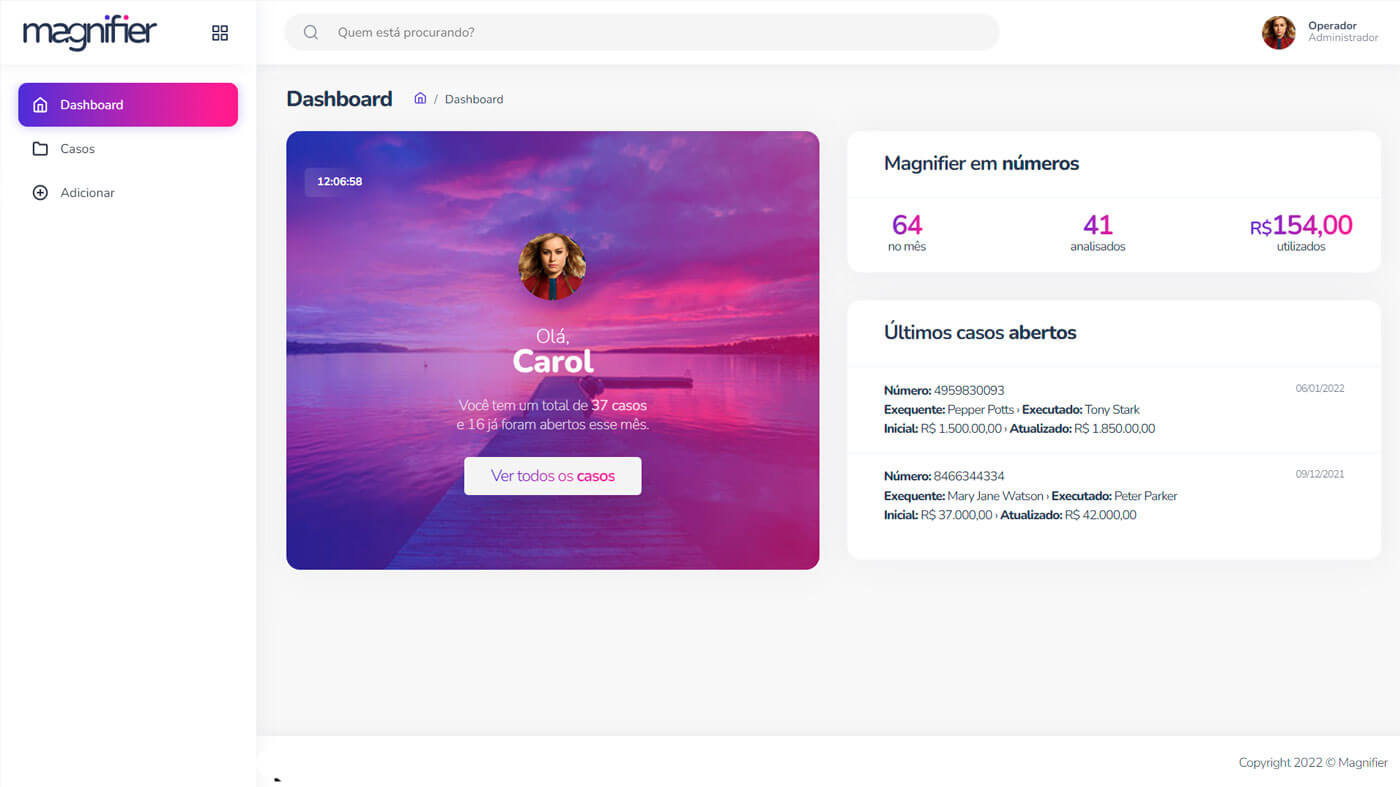Viewport: 1400px width, 787px height.
Task: Click the Adicionar plus circle icon
Action: point(40,193)
